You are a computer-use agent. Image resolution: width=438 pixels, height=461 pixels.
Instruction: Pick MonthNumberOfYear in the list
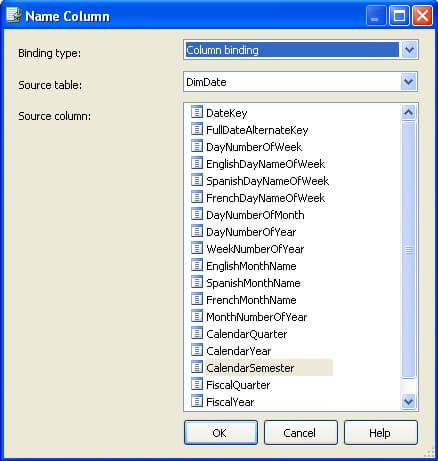[256, 317]
